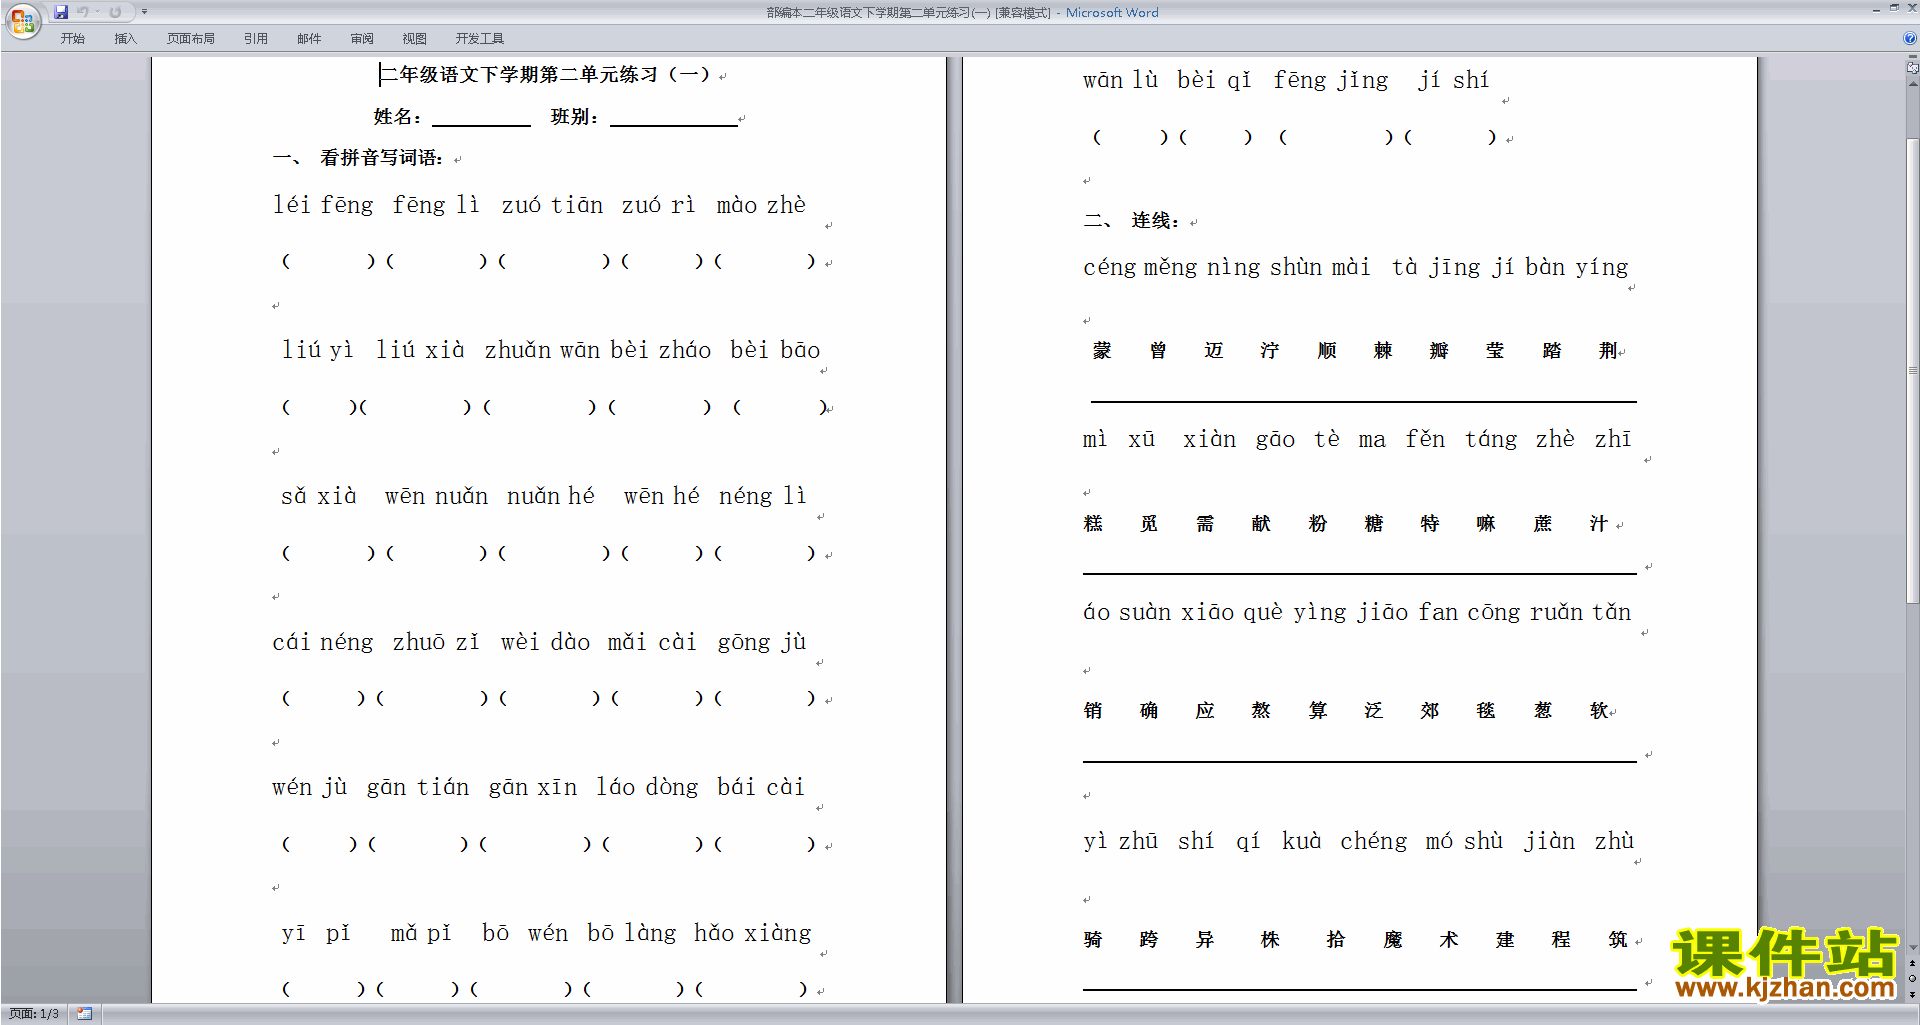Go to the 邮件 ribbon tab
Image resolution: width=1920 pixels, height=1025 pixels.
coord(309,39)
